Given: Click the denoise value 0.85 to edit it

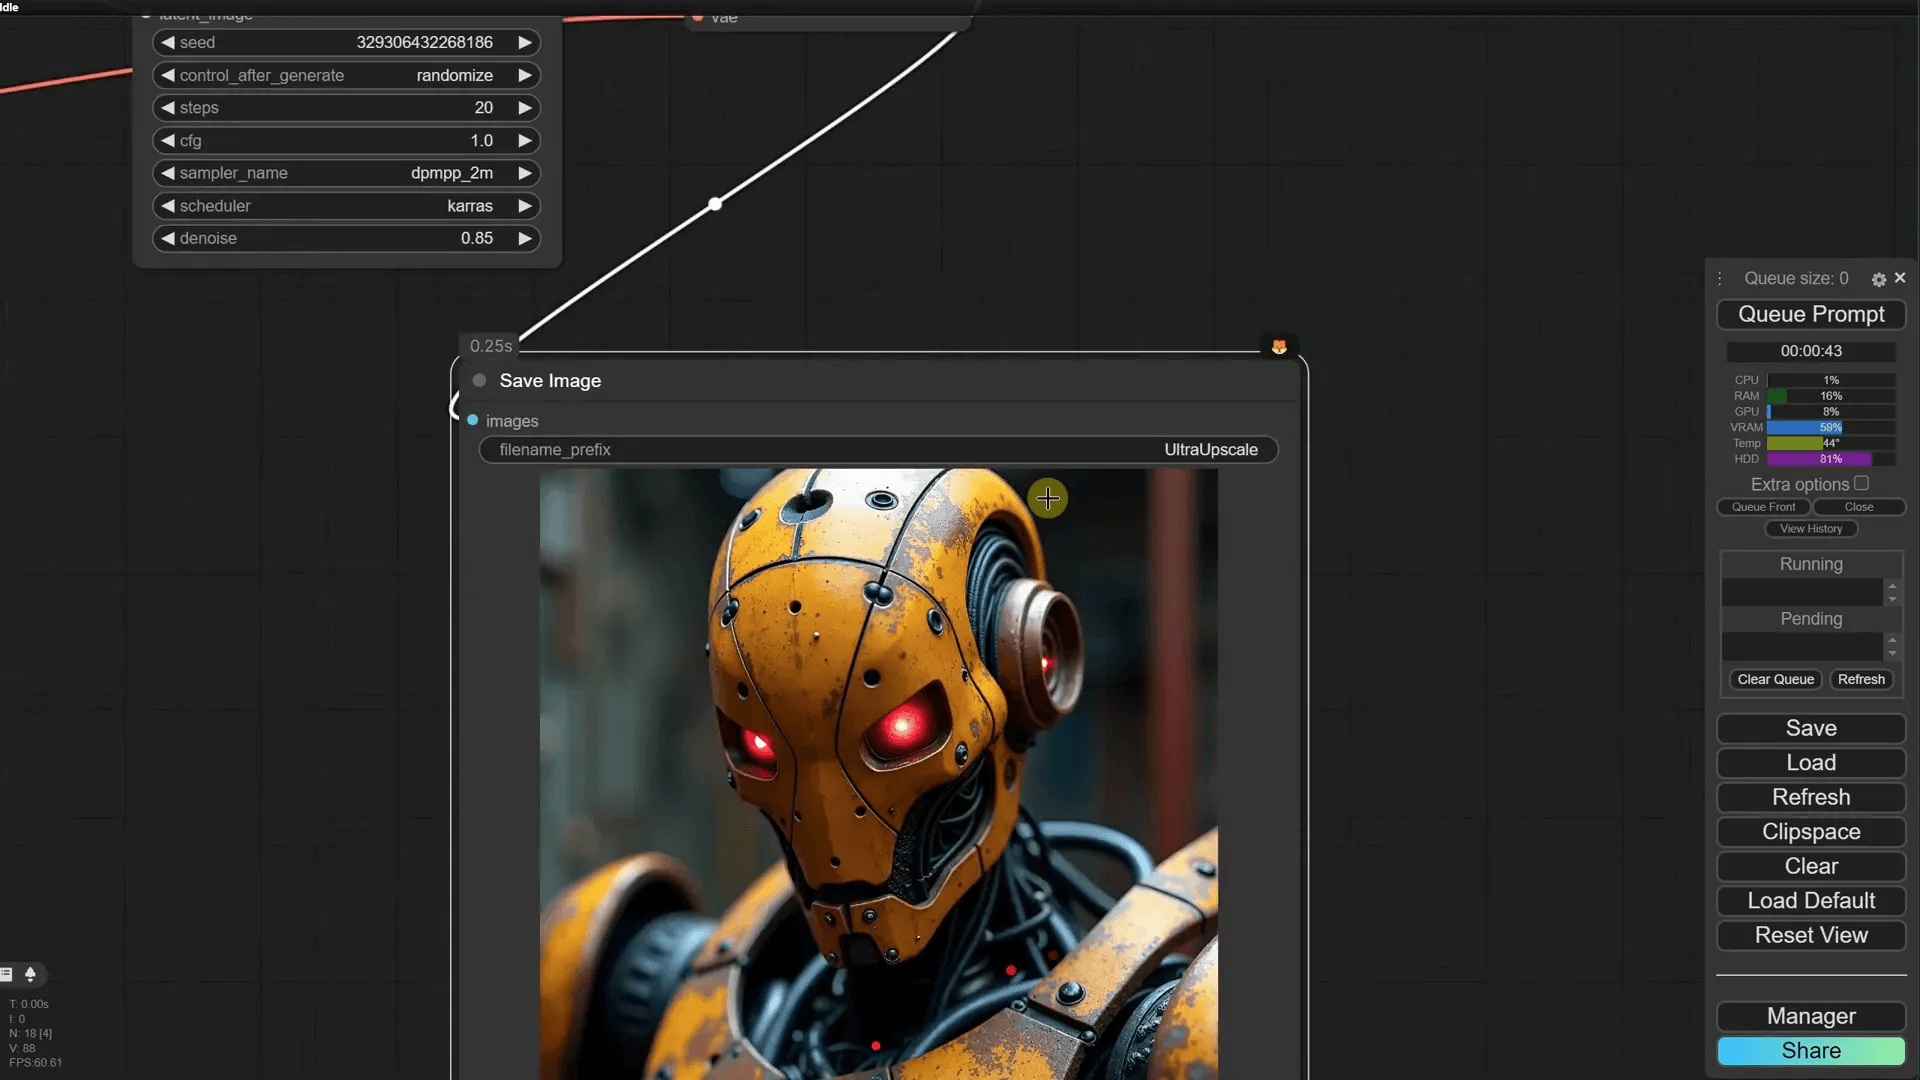Looking at the screenshot, I should pos(476,238).
